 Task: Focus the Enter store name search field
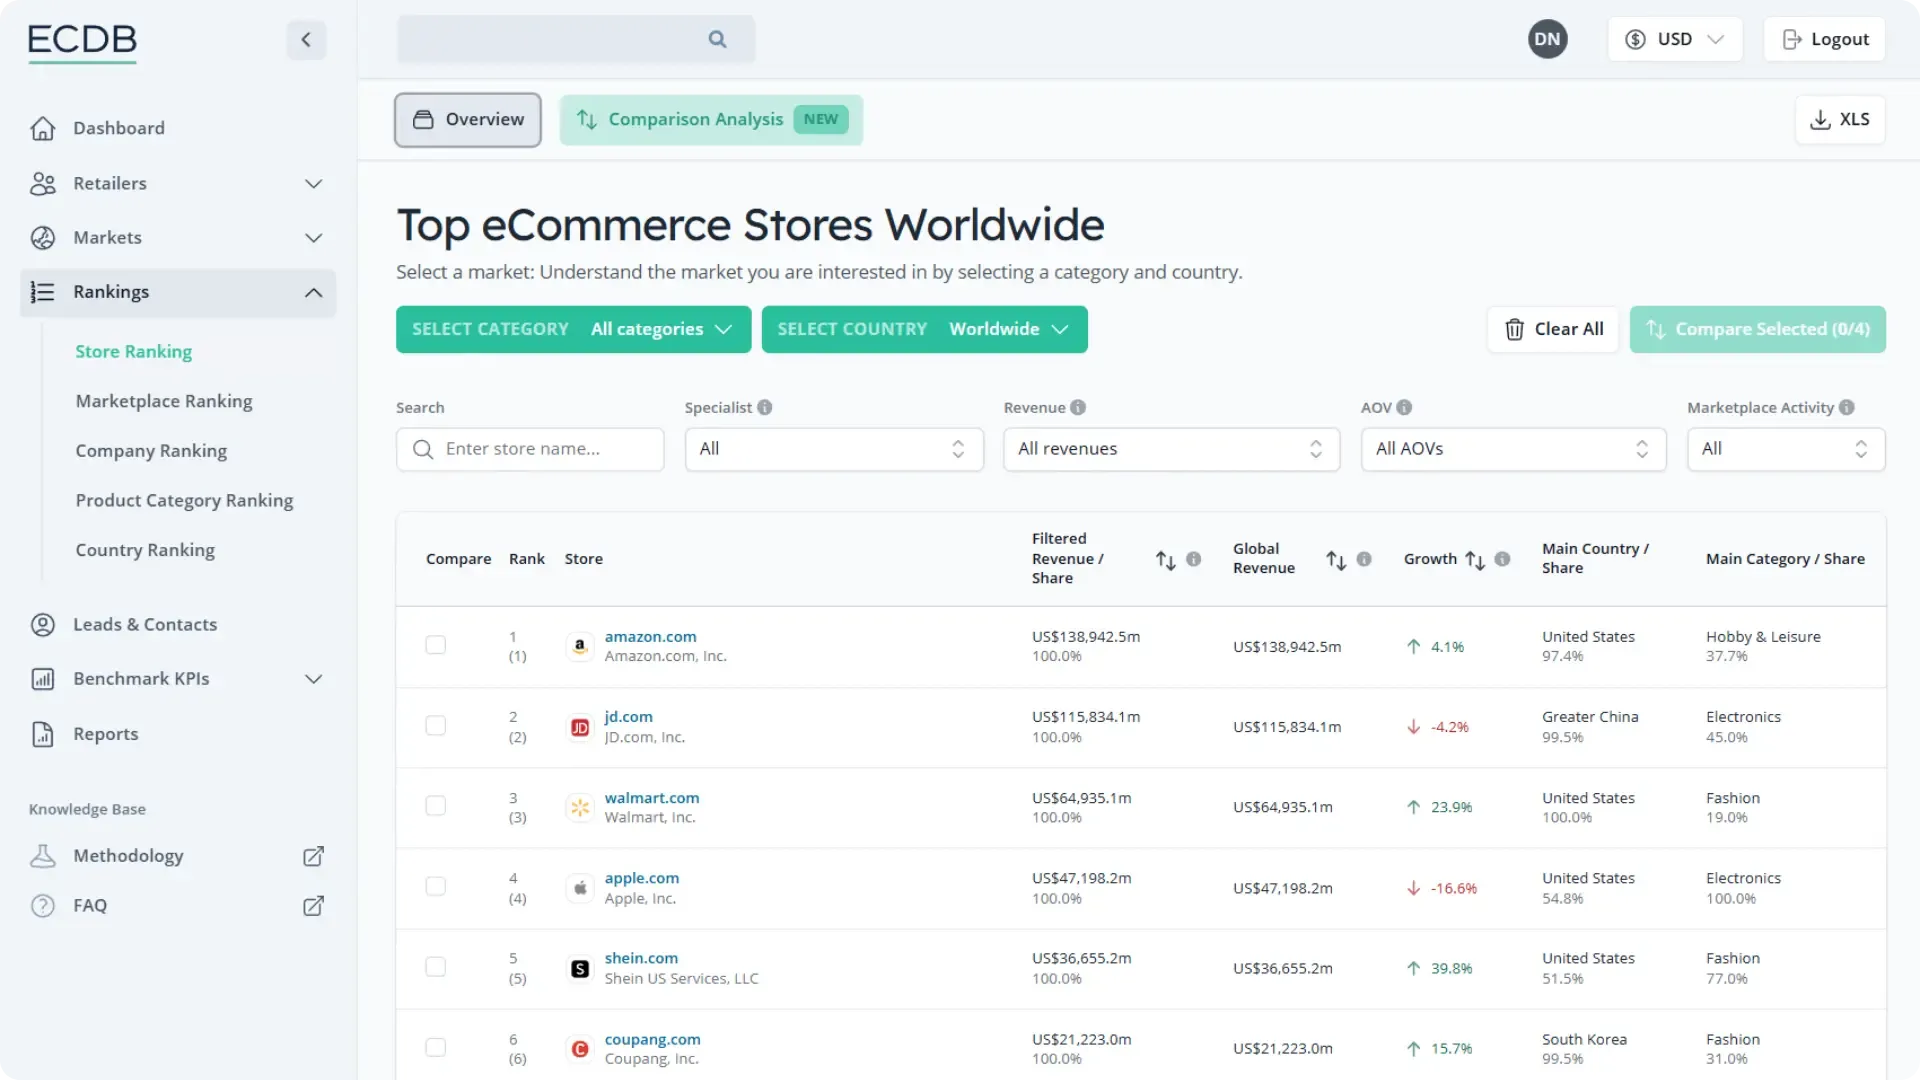(x=530, y=449)
